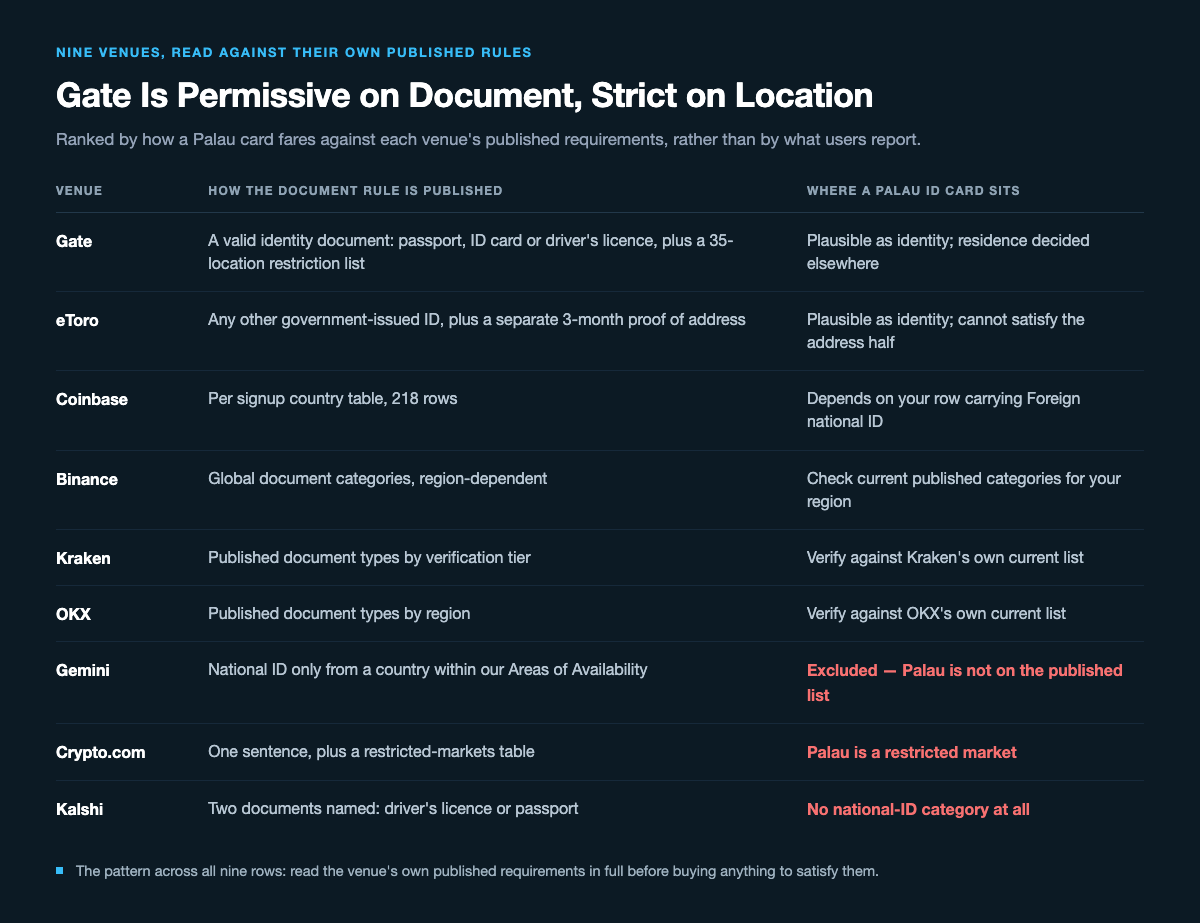1200x923 pixels.
Task: Click 'Global document categories, region-dependent'
Action: [377, 478]
